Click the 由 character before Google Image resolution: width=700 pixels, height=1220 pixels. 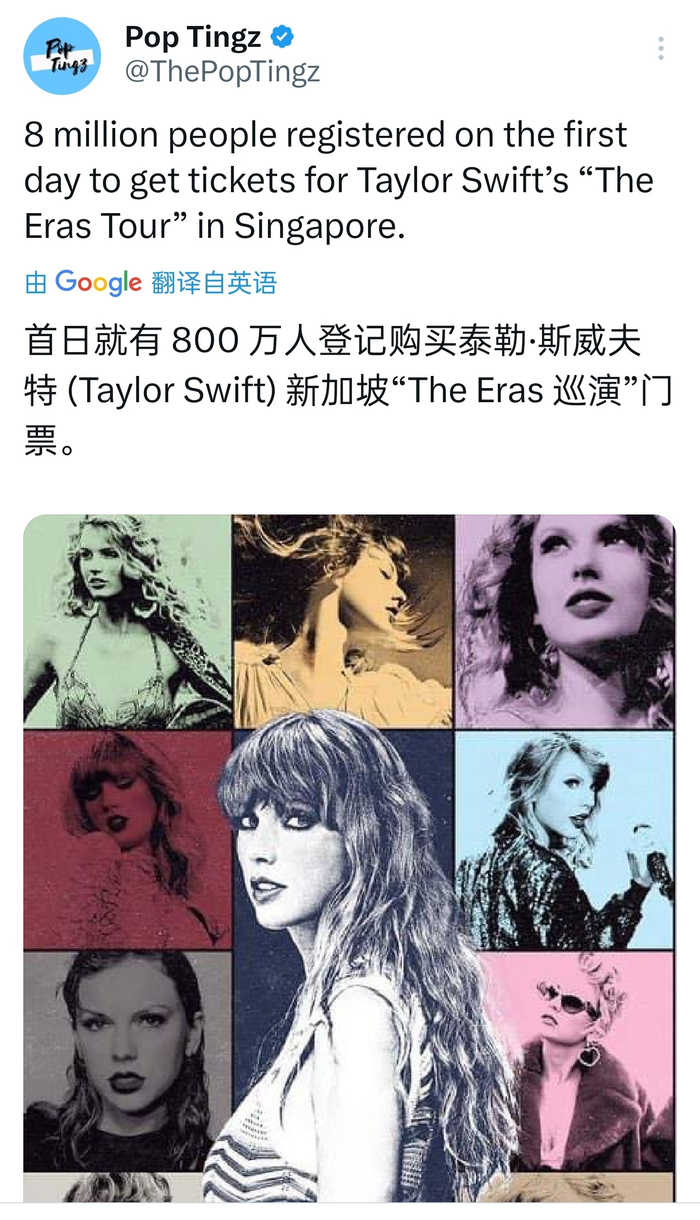(36, 283)
